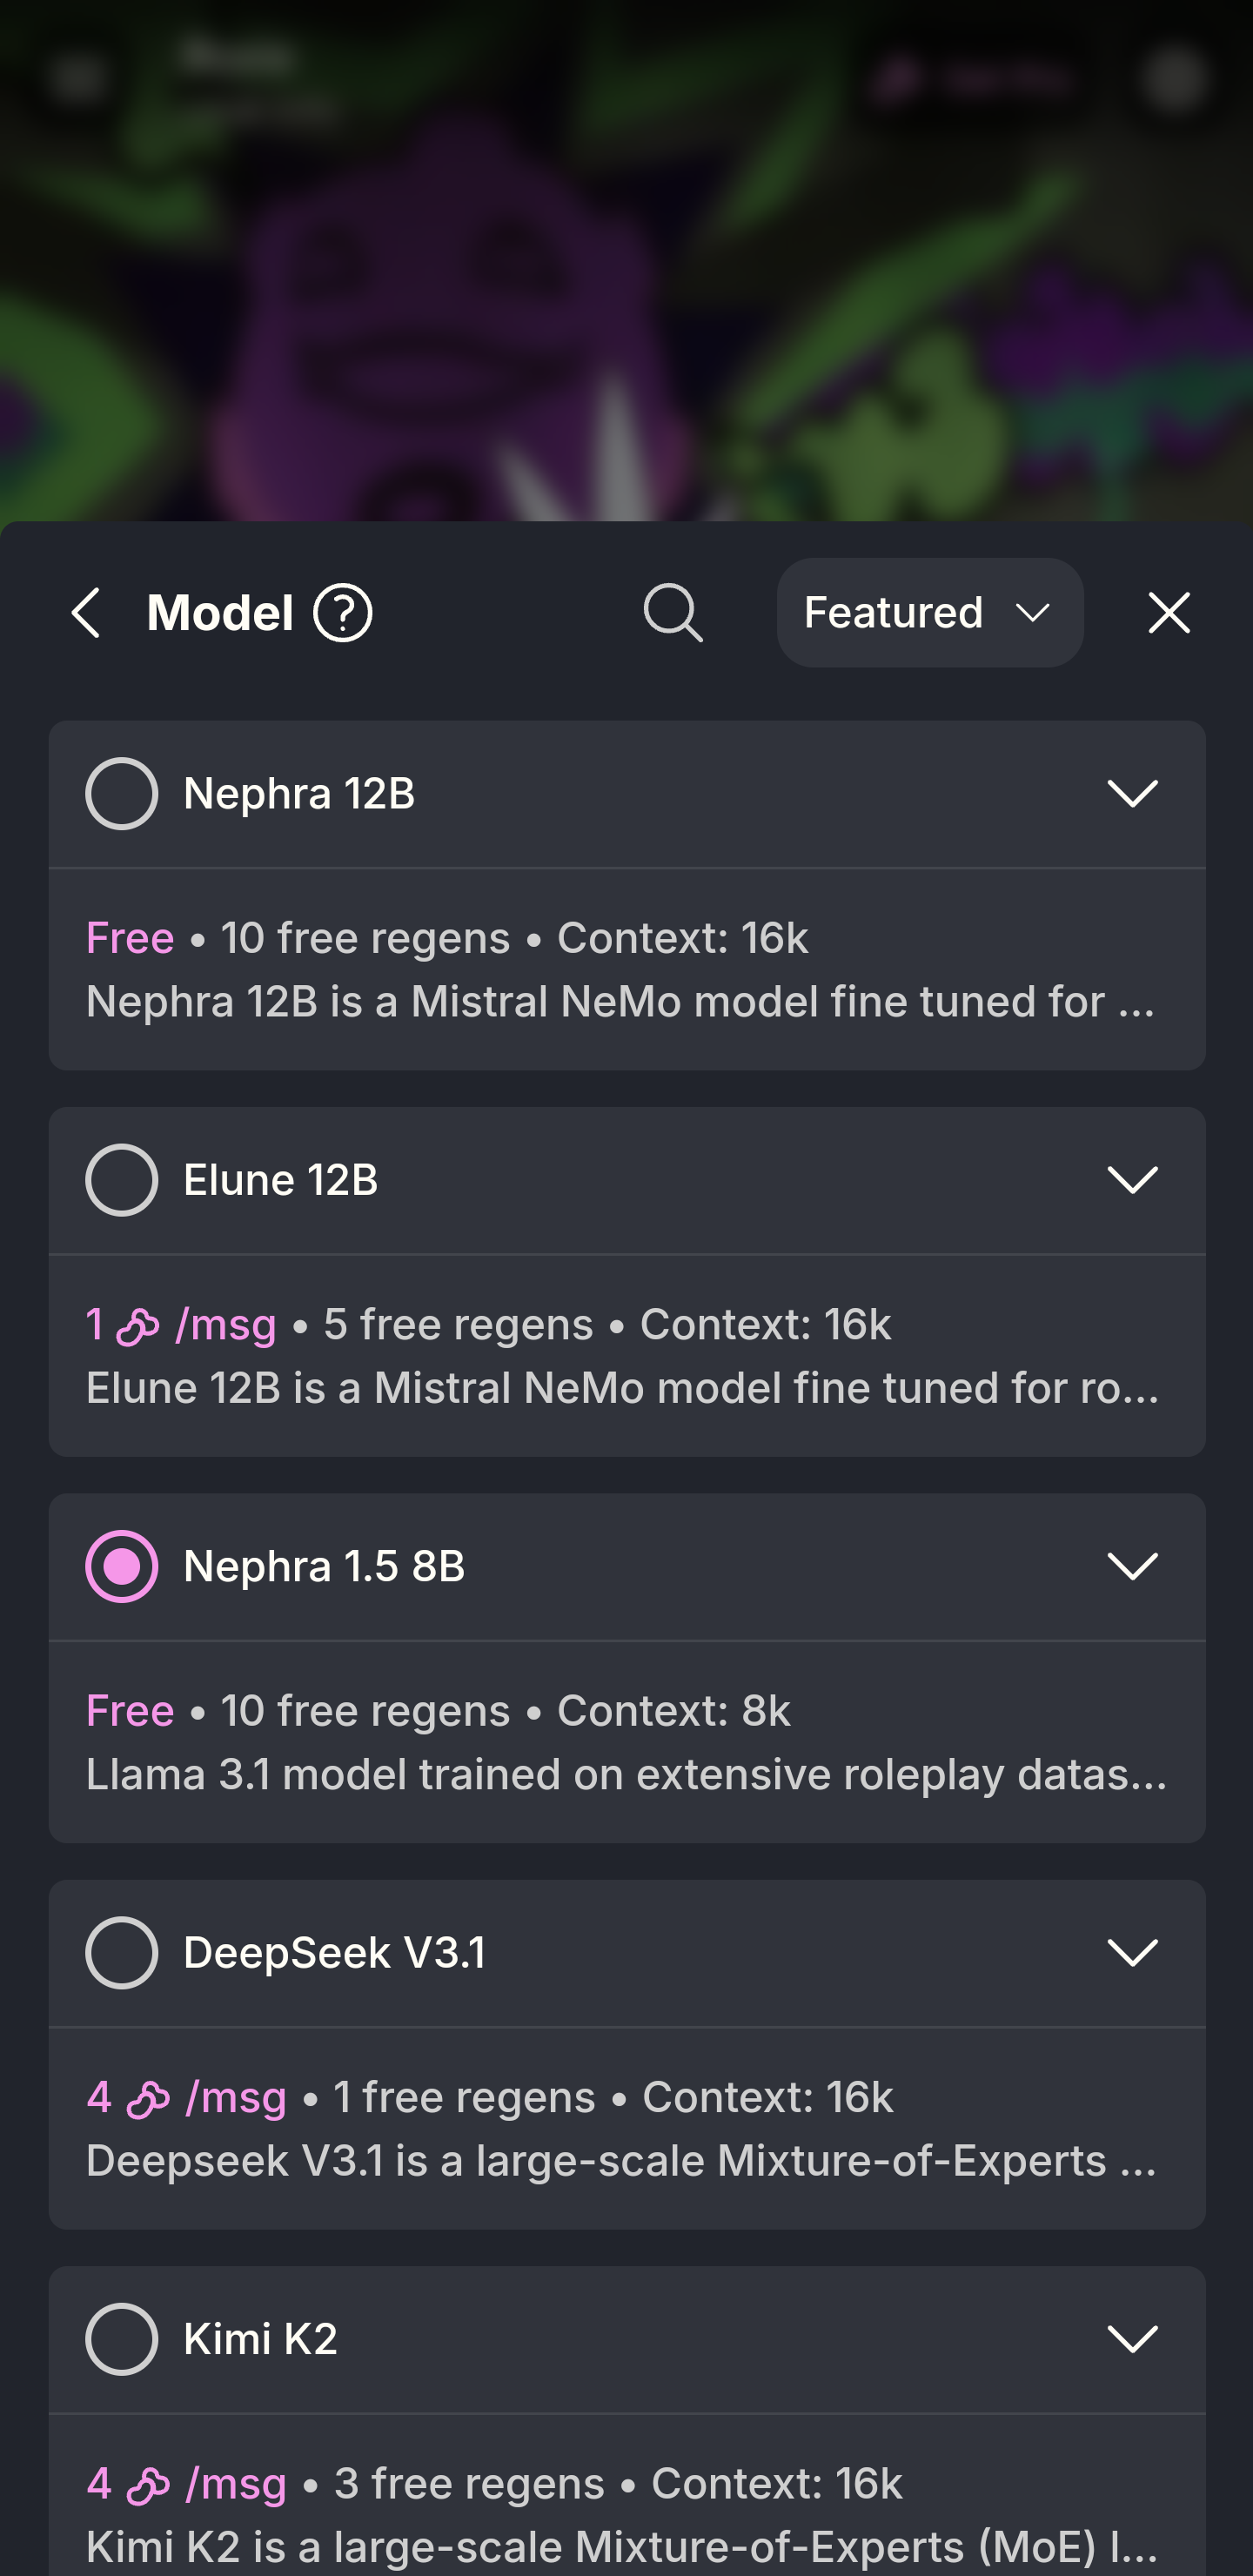Viewport: 1253px width, 2576px height.
Task: Expand the Nephra 1.5 8B details chevron
Action: (1132, 1567)
